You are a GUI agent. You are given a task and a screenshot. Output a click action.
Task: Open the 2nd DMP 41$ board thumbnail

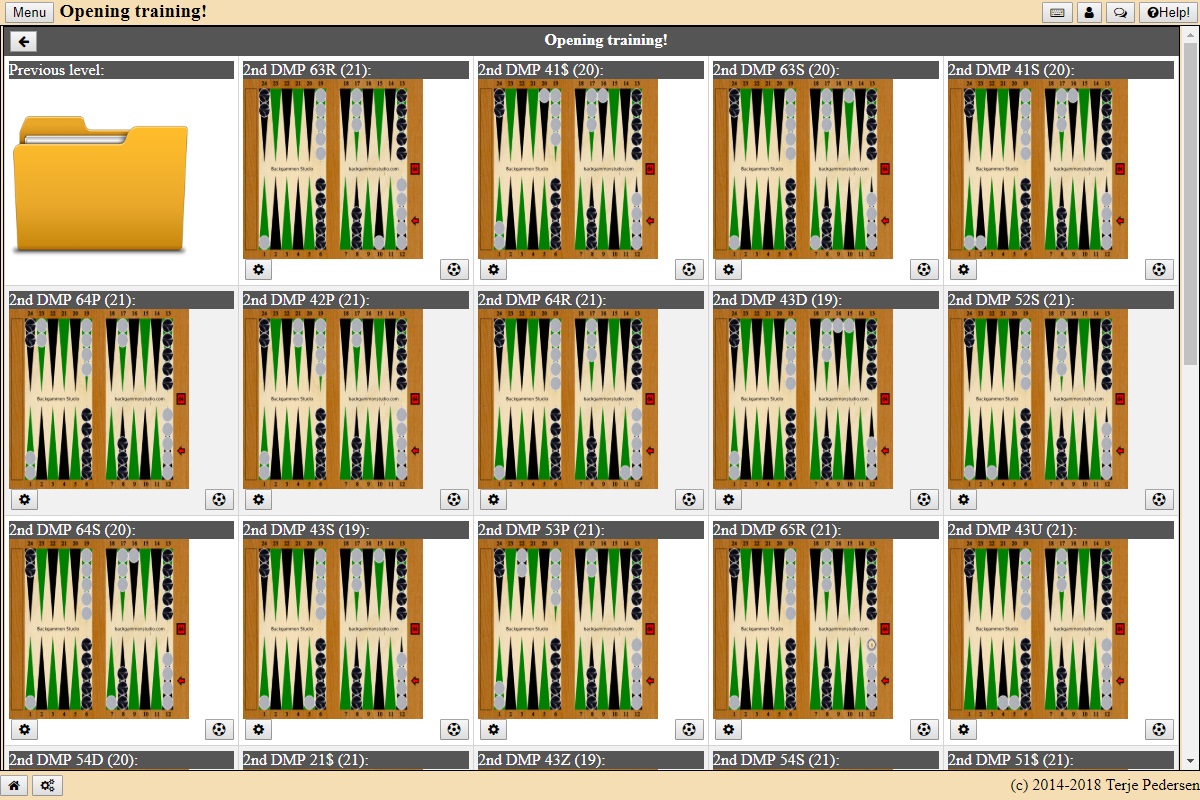568,169
